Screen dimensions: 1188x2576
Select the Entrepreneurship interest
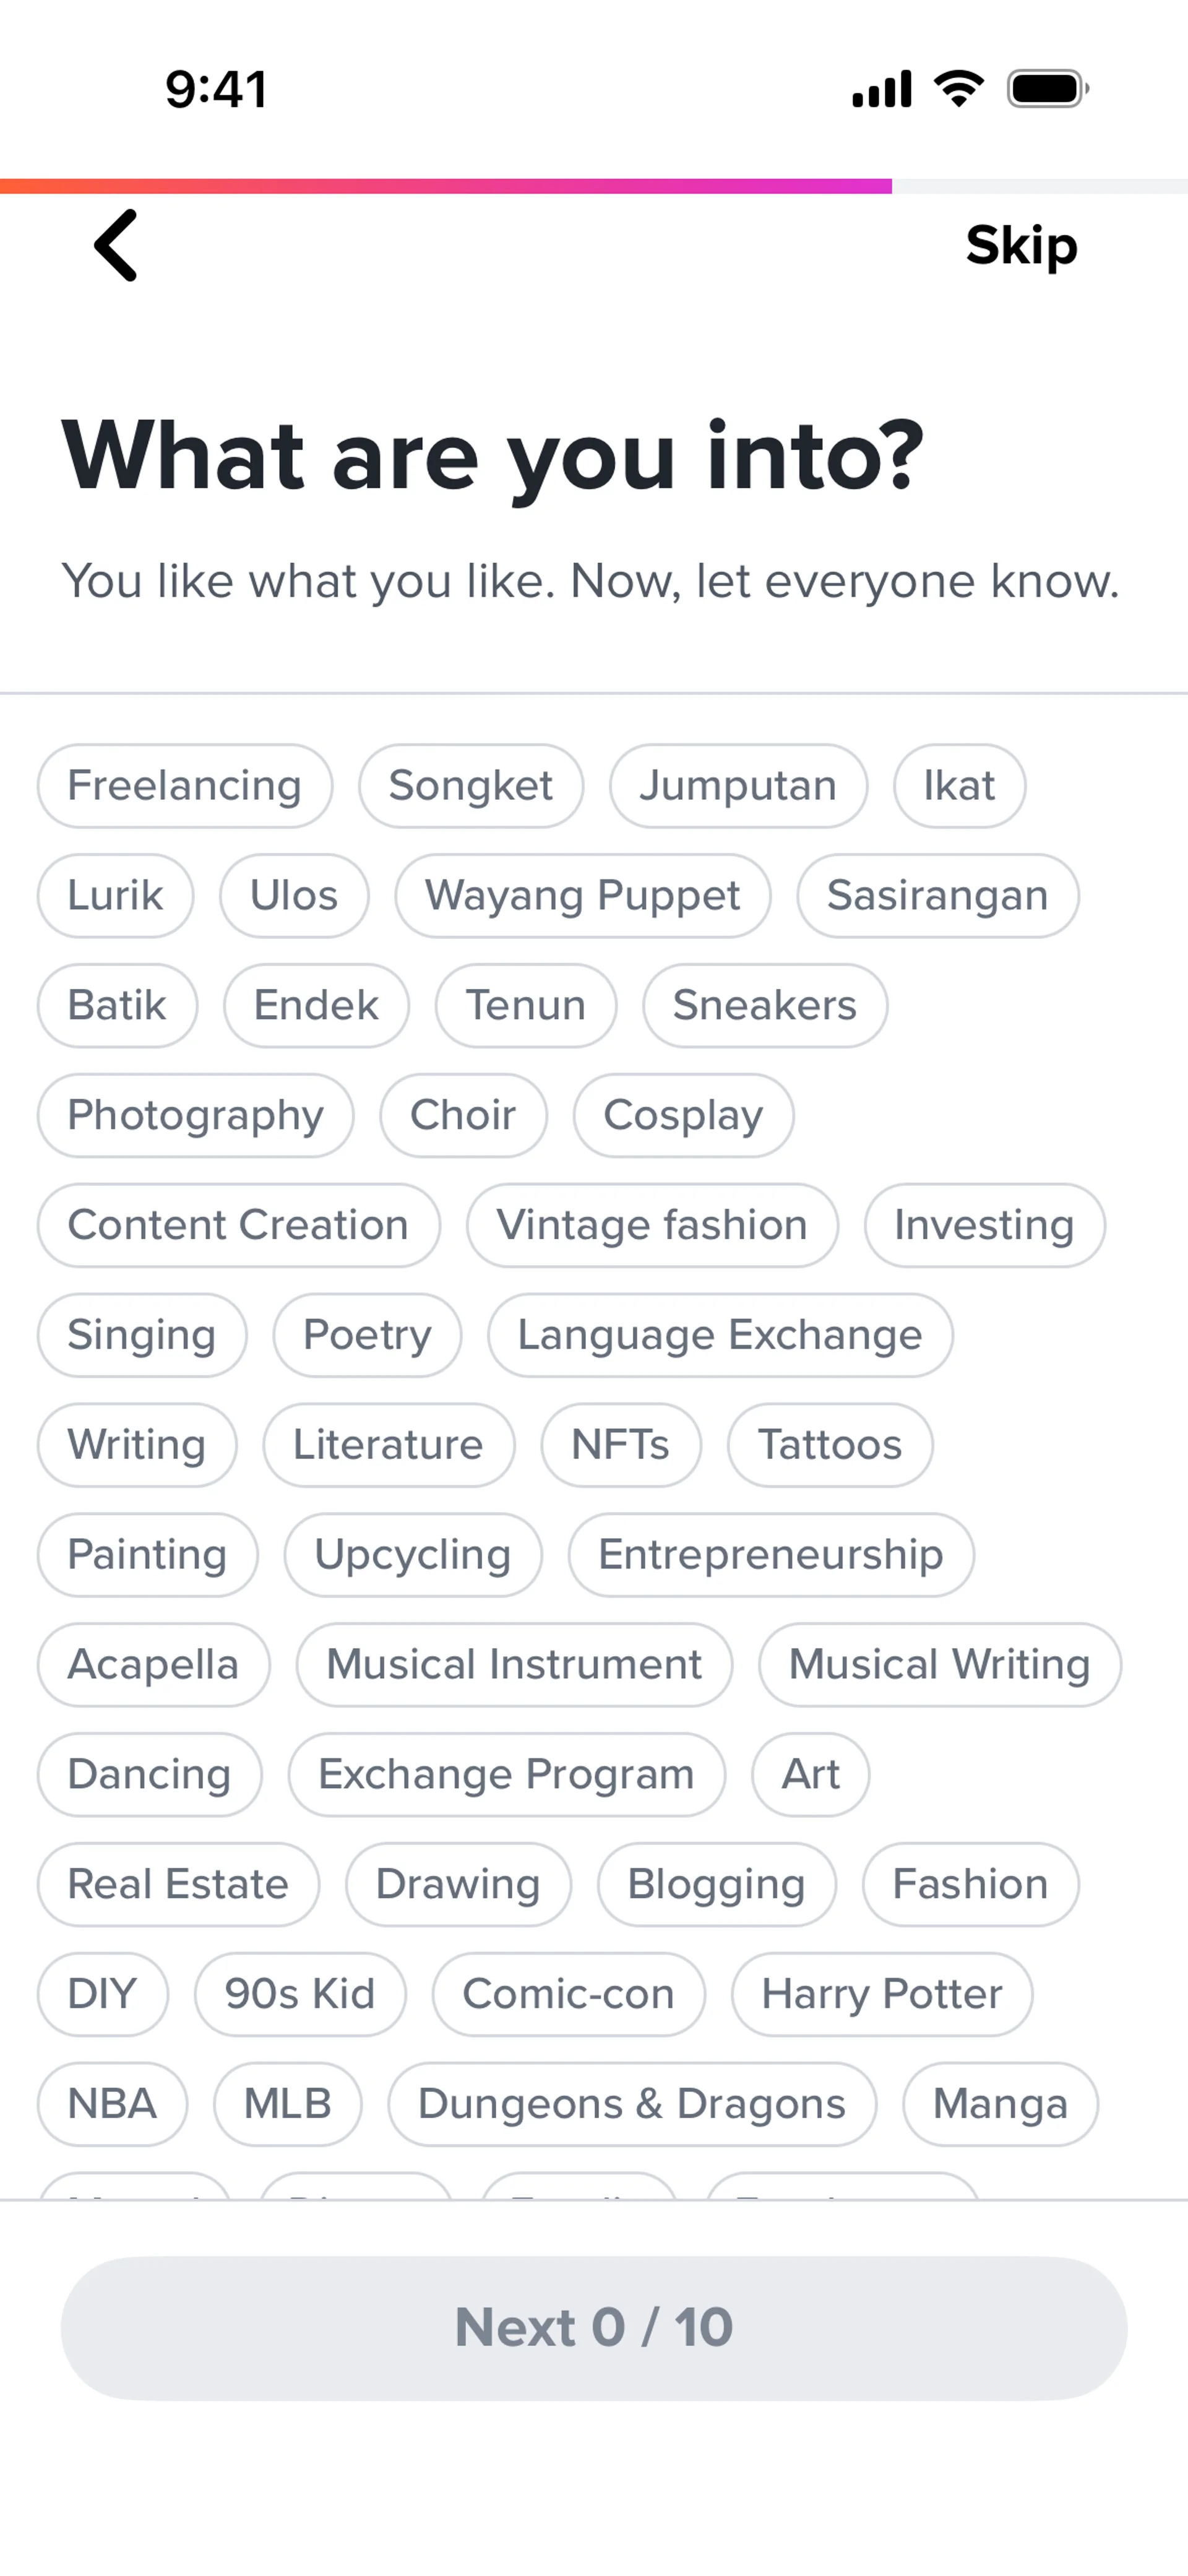tap(771, 1555)
